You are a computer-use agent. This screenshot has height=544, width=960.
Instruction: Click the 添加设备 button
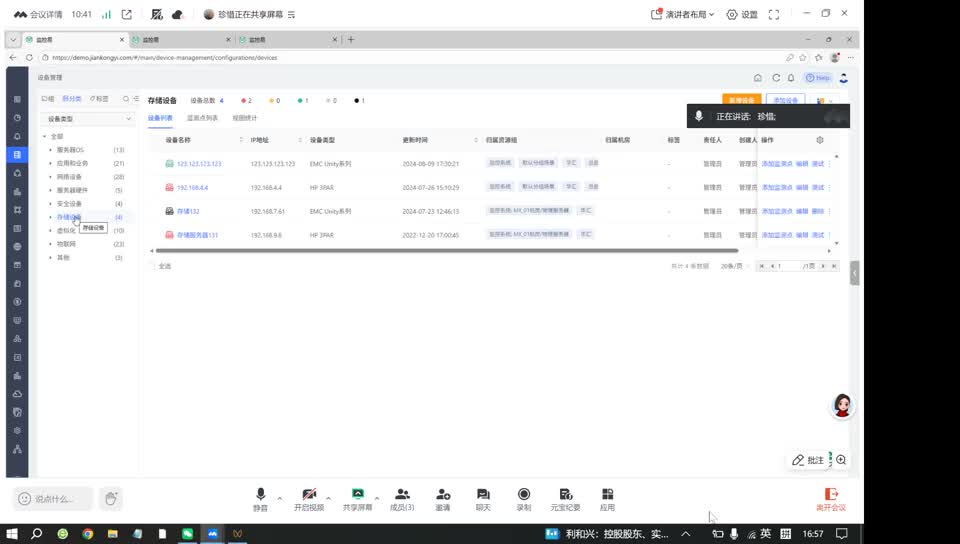click(x=785, y=101)
